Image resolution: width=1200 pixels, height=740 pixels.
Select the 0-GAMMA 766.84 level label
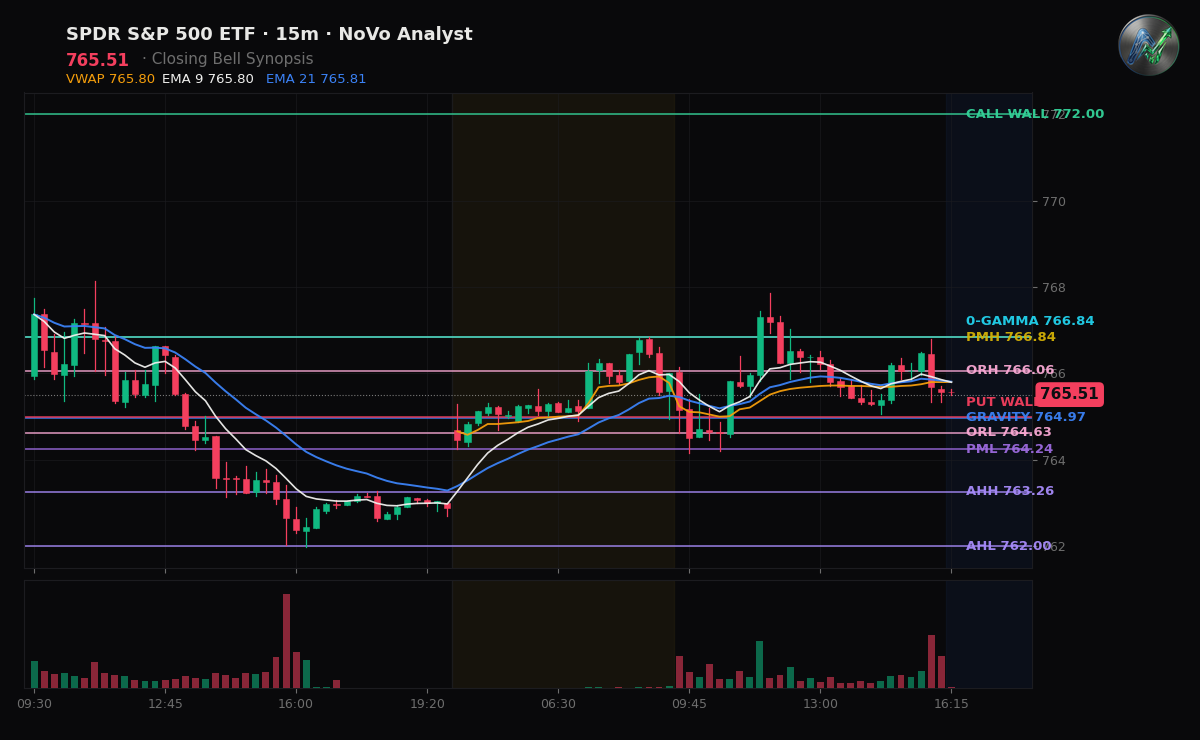(x=1030, y=321)
